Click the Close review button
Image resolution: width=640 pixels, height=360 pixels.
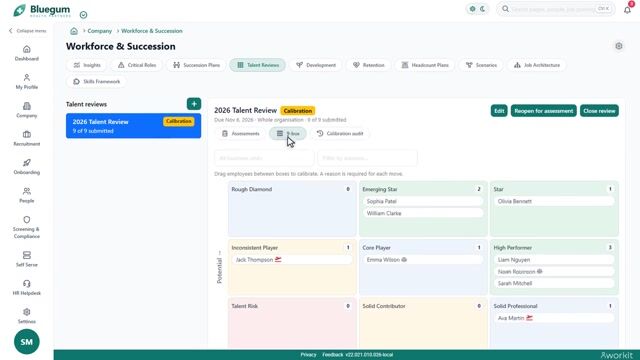click(x=599, y=111)
